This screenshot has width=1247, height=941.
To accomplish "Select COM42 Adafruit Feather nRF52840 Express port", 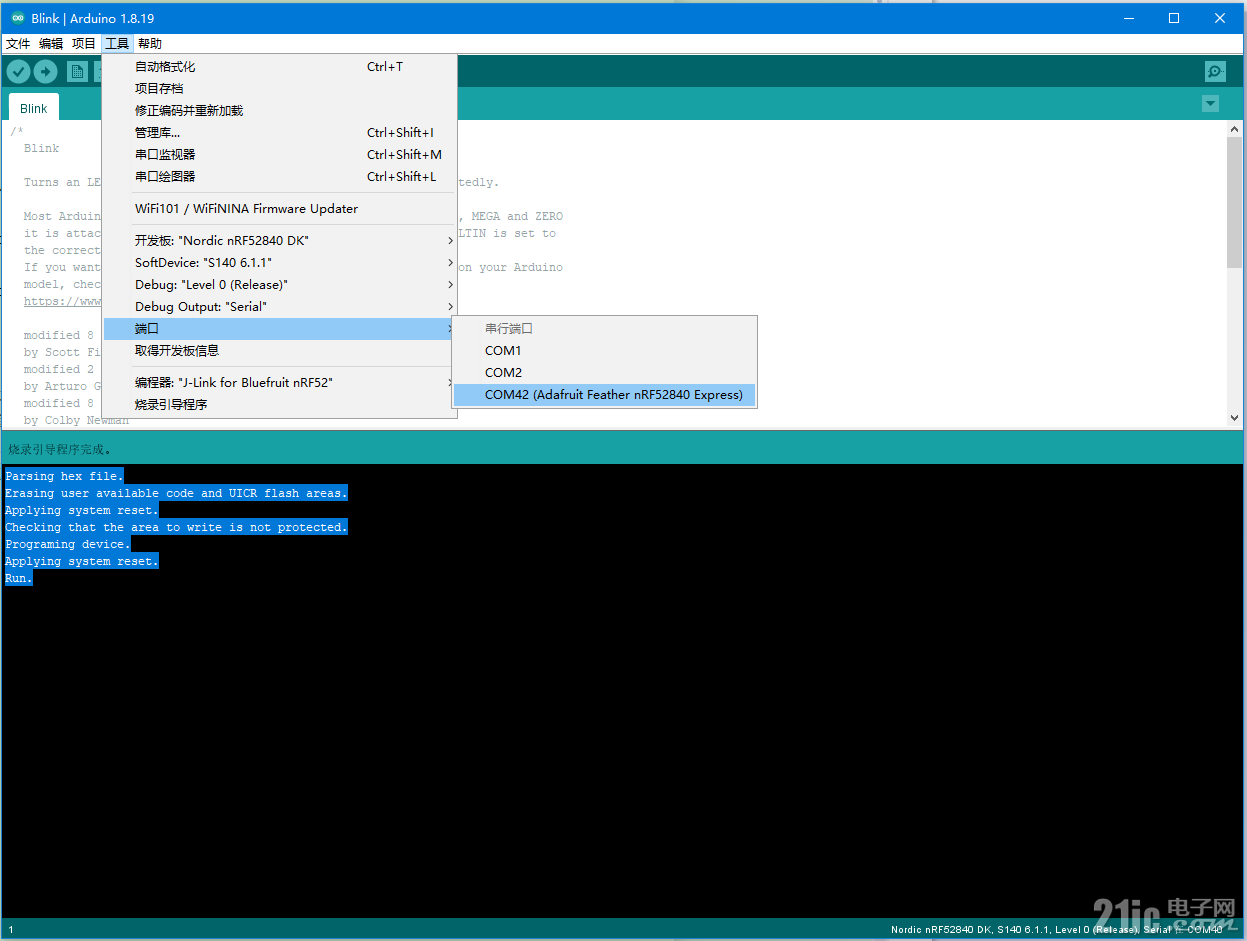I will (x=605, y=395).
